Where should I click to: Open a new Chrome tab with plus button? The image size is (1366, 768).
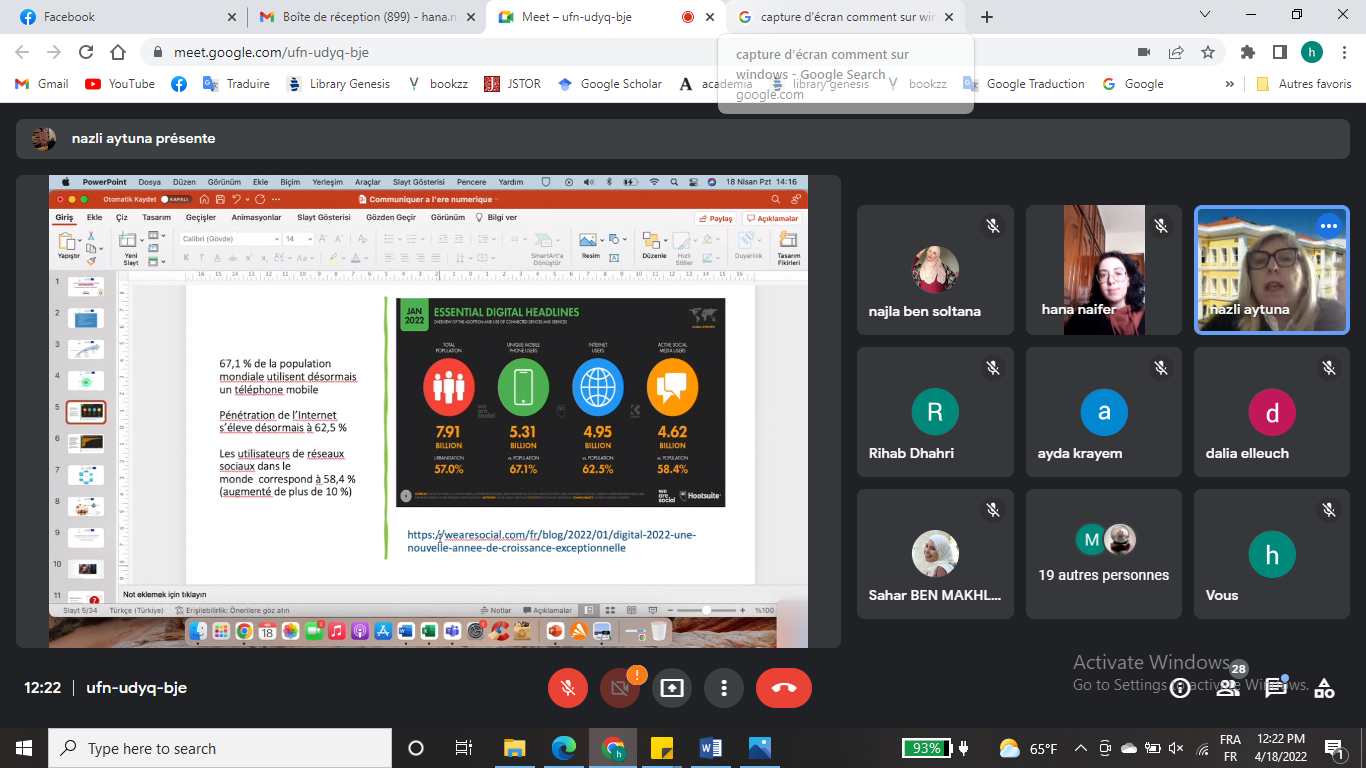click(987, 17)
